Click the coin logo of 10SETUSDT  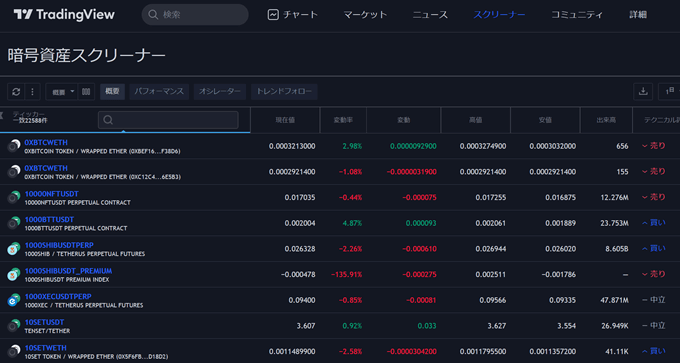(14, 325)
